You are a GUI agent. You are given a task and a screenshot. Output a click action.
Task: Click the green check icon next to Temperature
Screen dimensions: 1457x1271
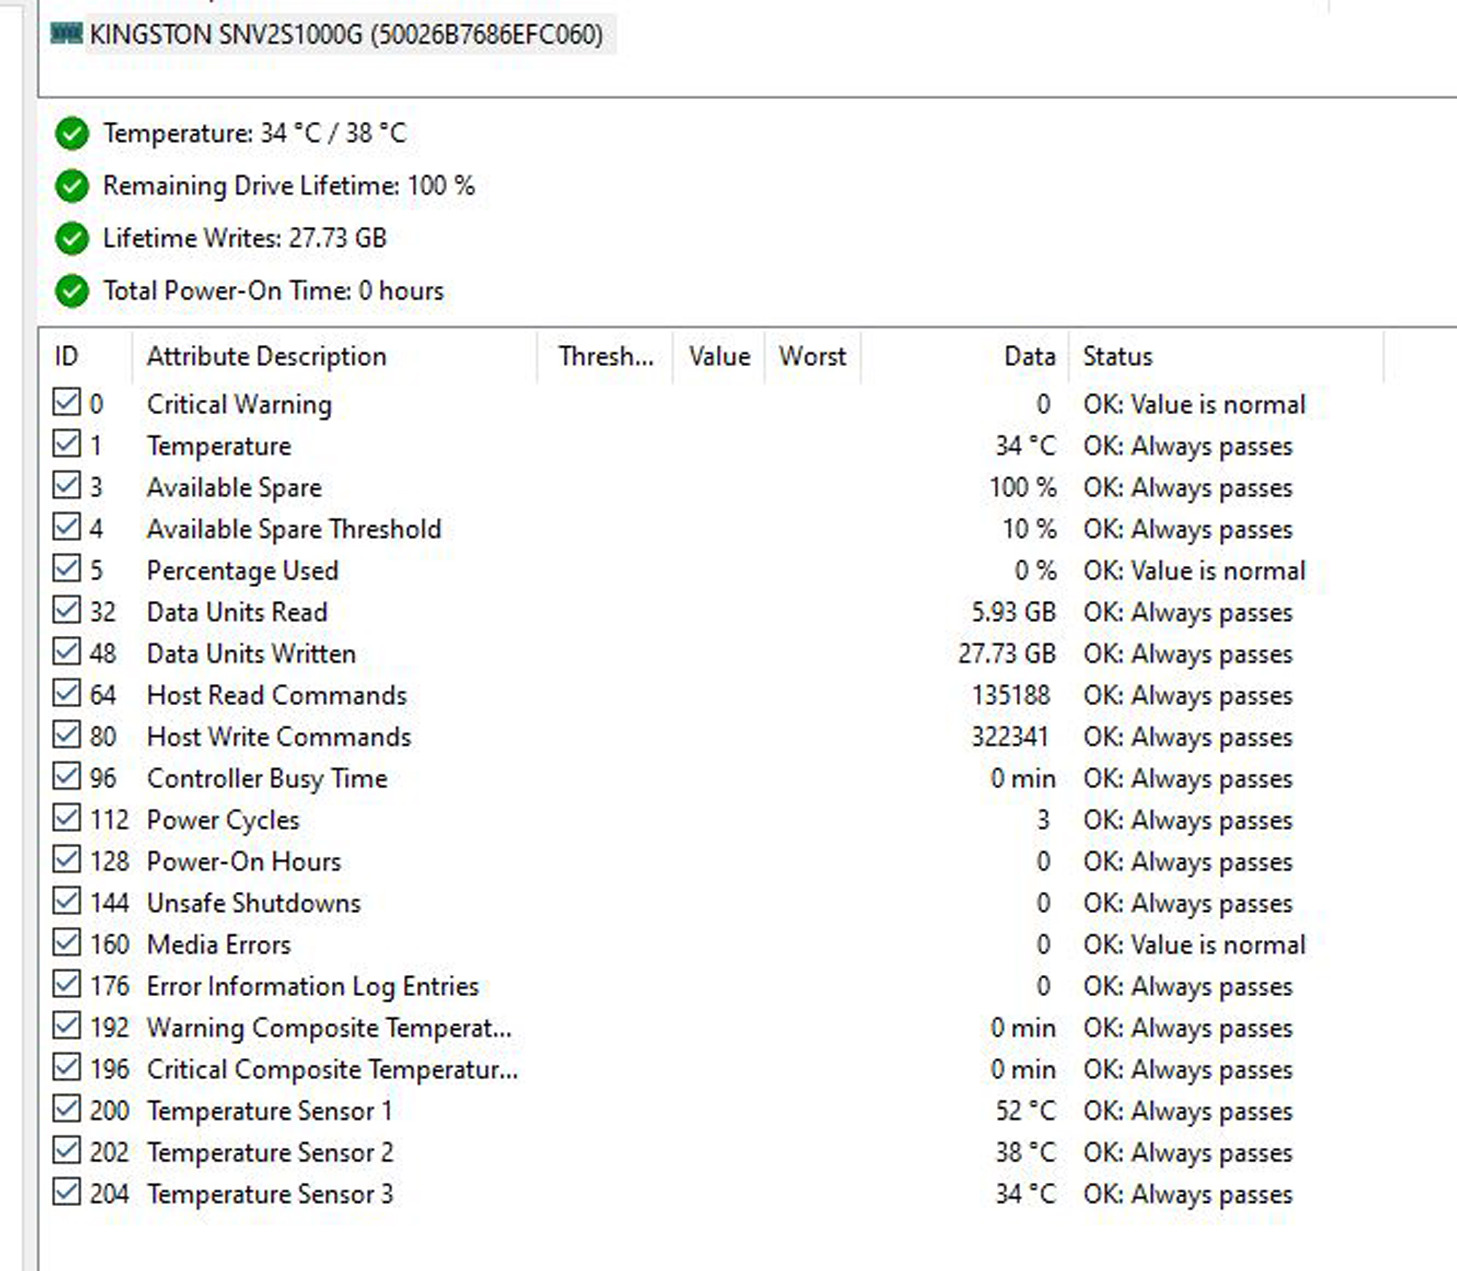(72, 133)
